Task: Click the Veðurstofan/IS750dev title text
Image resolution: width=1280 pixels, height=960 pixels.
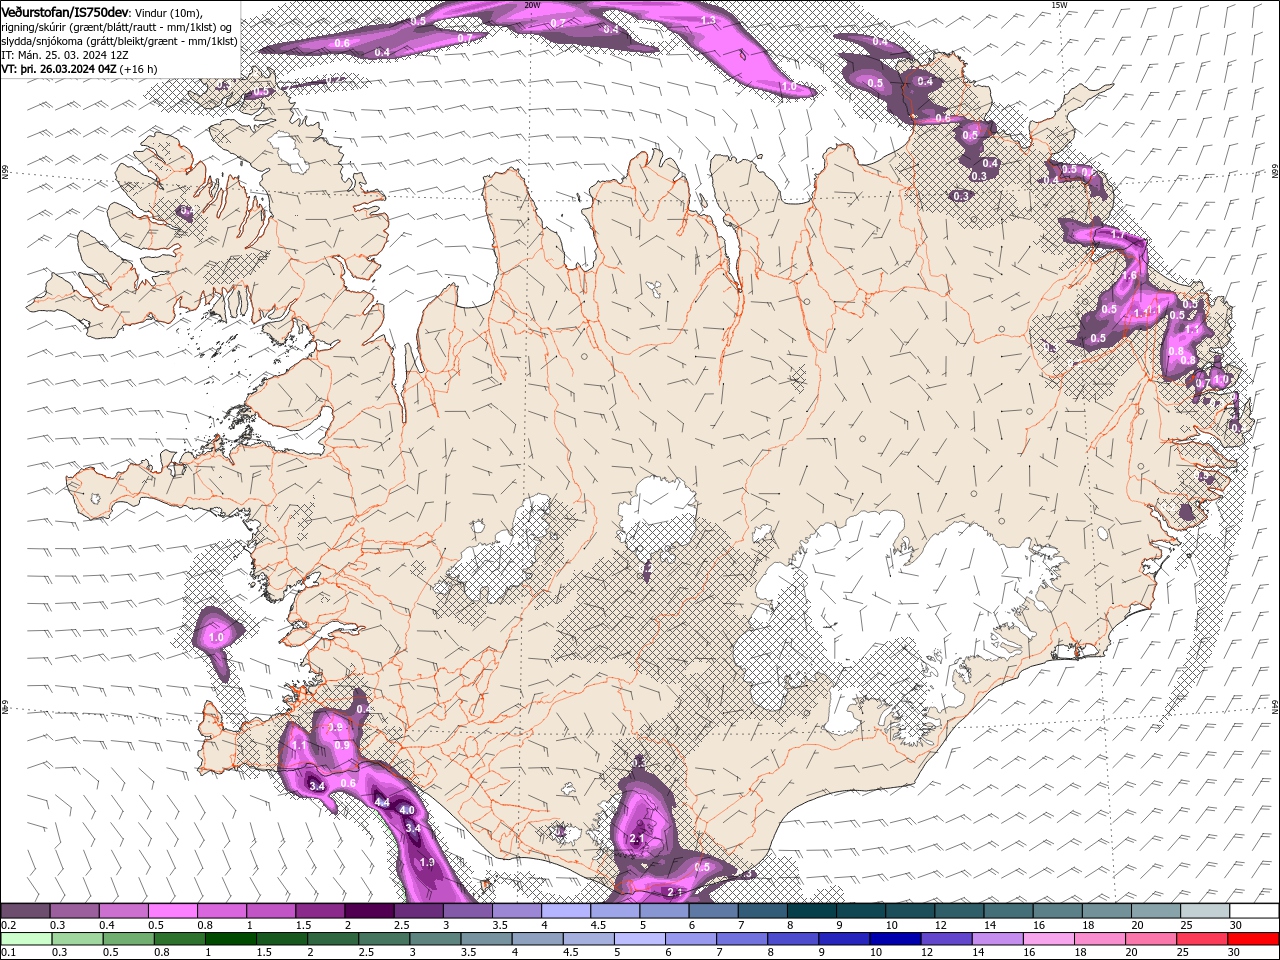Action: [65, 11]
